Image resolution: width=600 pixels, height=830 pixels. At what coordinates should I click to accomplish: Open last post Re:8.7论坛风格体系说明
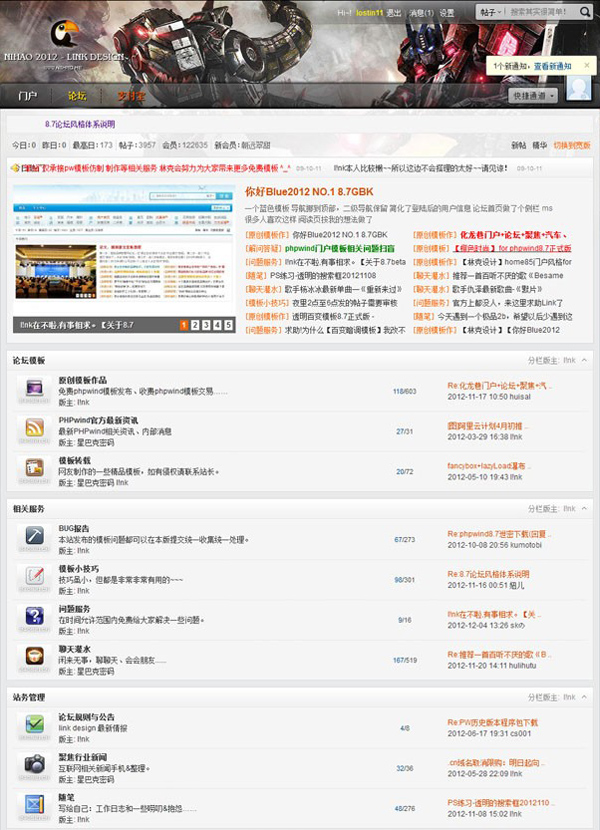(488, 574)
